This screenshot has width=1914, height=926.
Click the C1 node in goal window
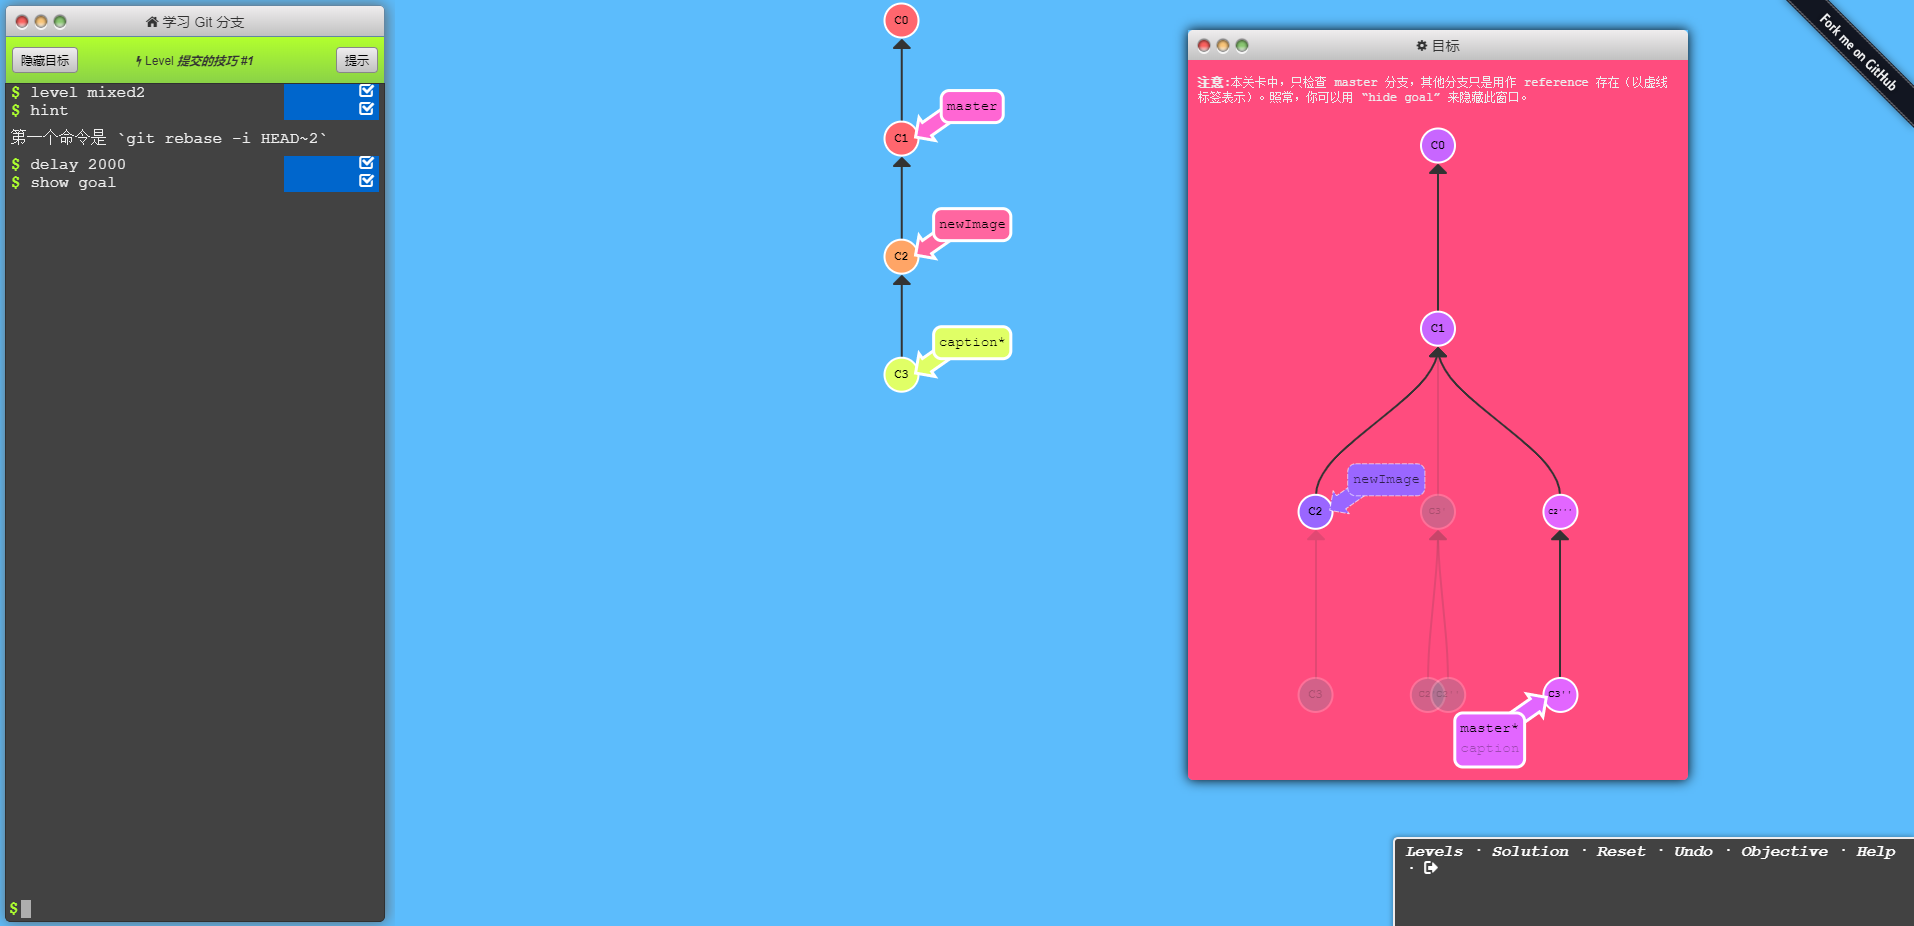click(x=1437, y=328)
